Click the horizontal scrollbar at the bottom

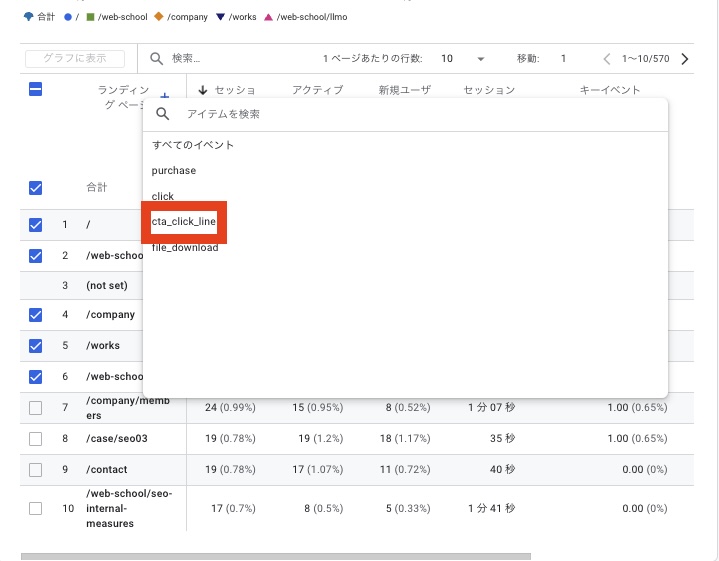click(276, 556)
